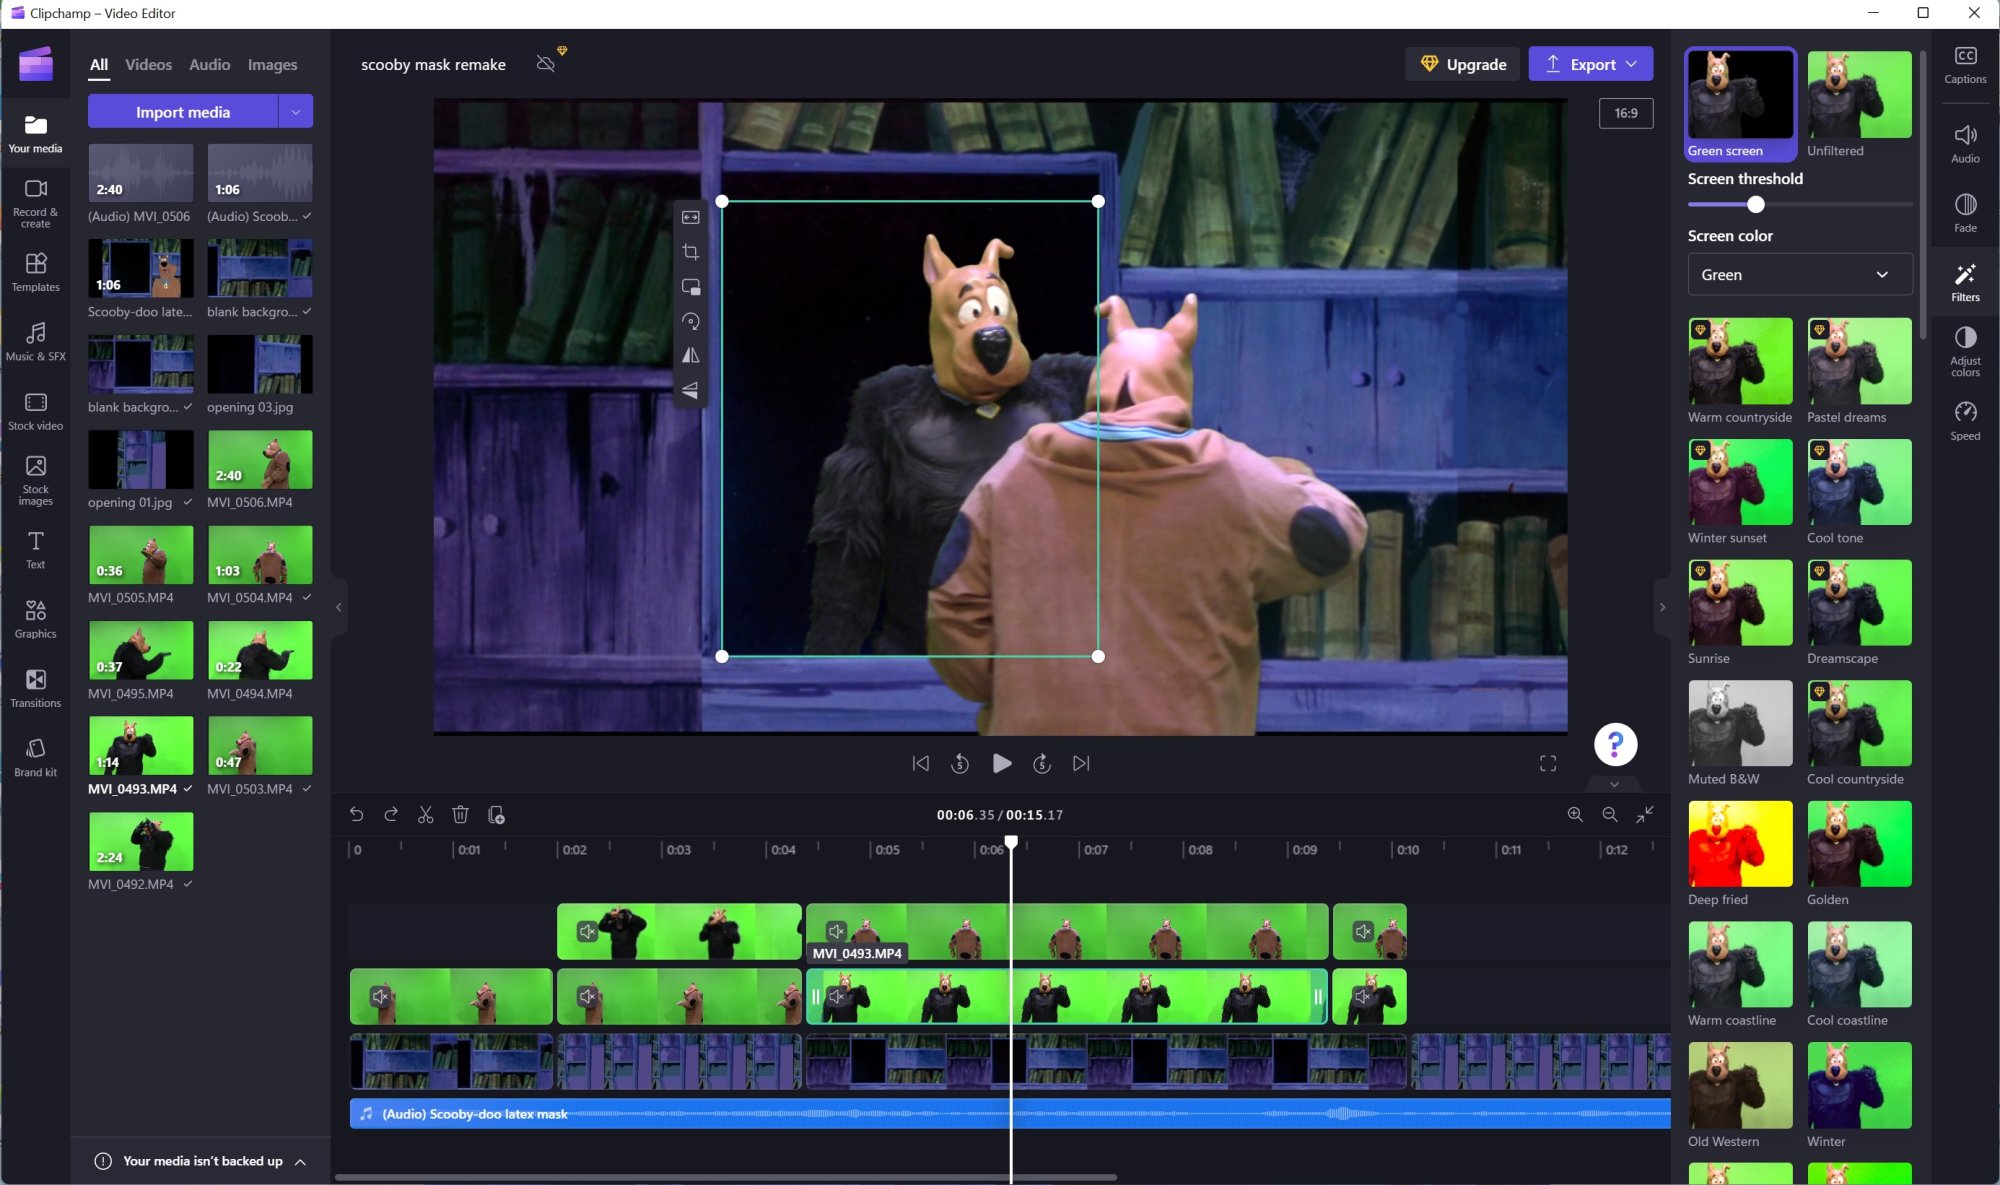Select the Scooby-doo latex mask audio track
2000x1185 pixels.
[x=1010, y=1114]
